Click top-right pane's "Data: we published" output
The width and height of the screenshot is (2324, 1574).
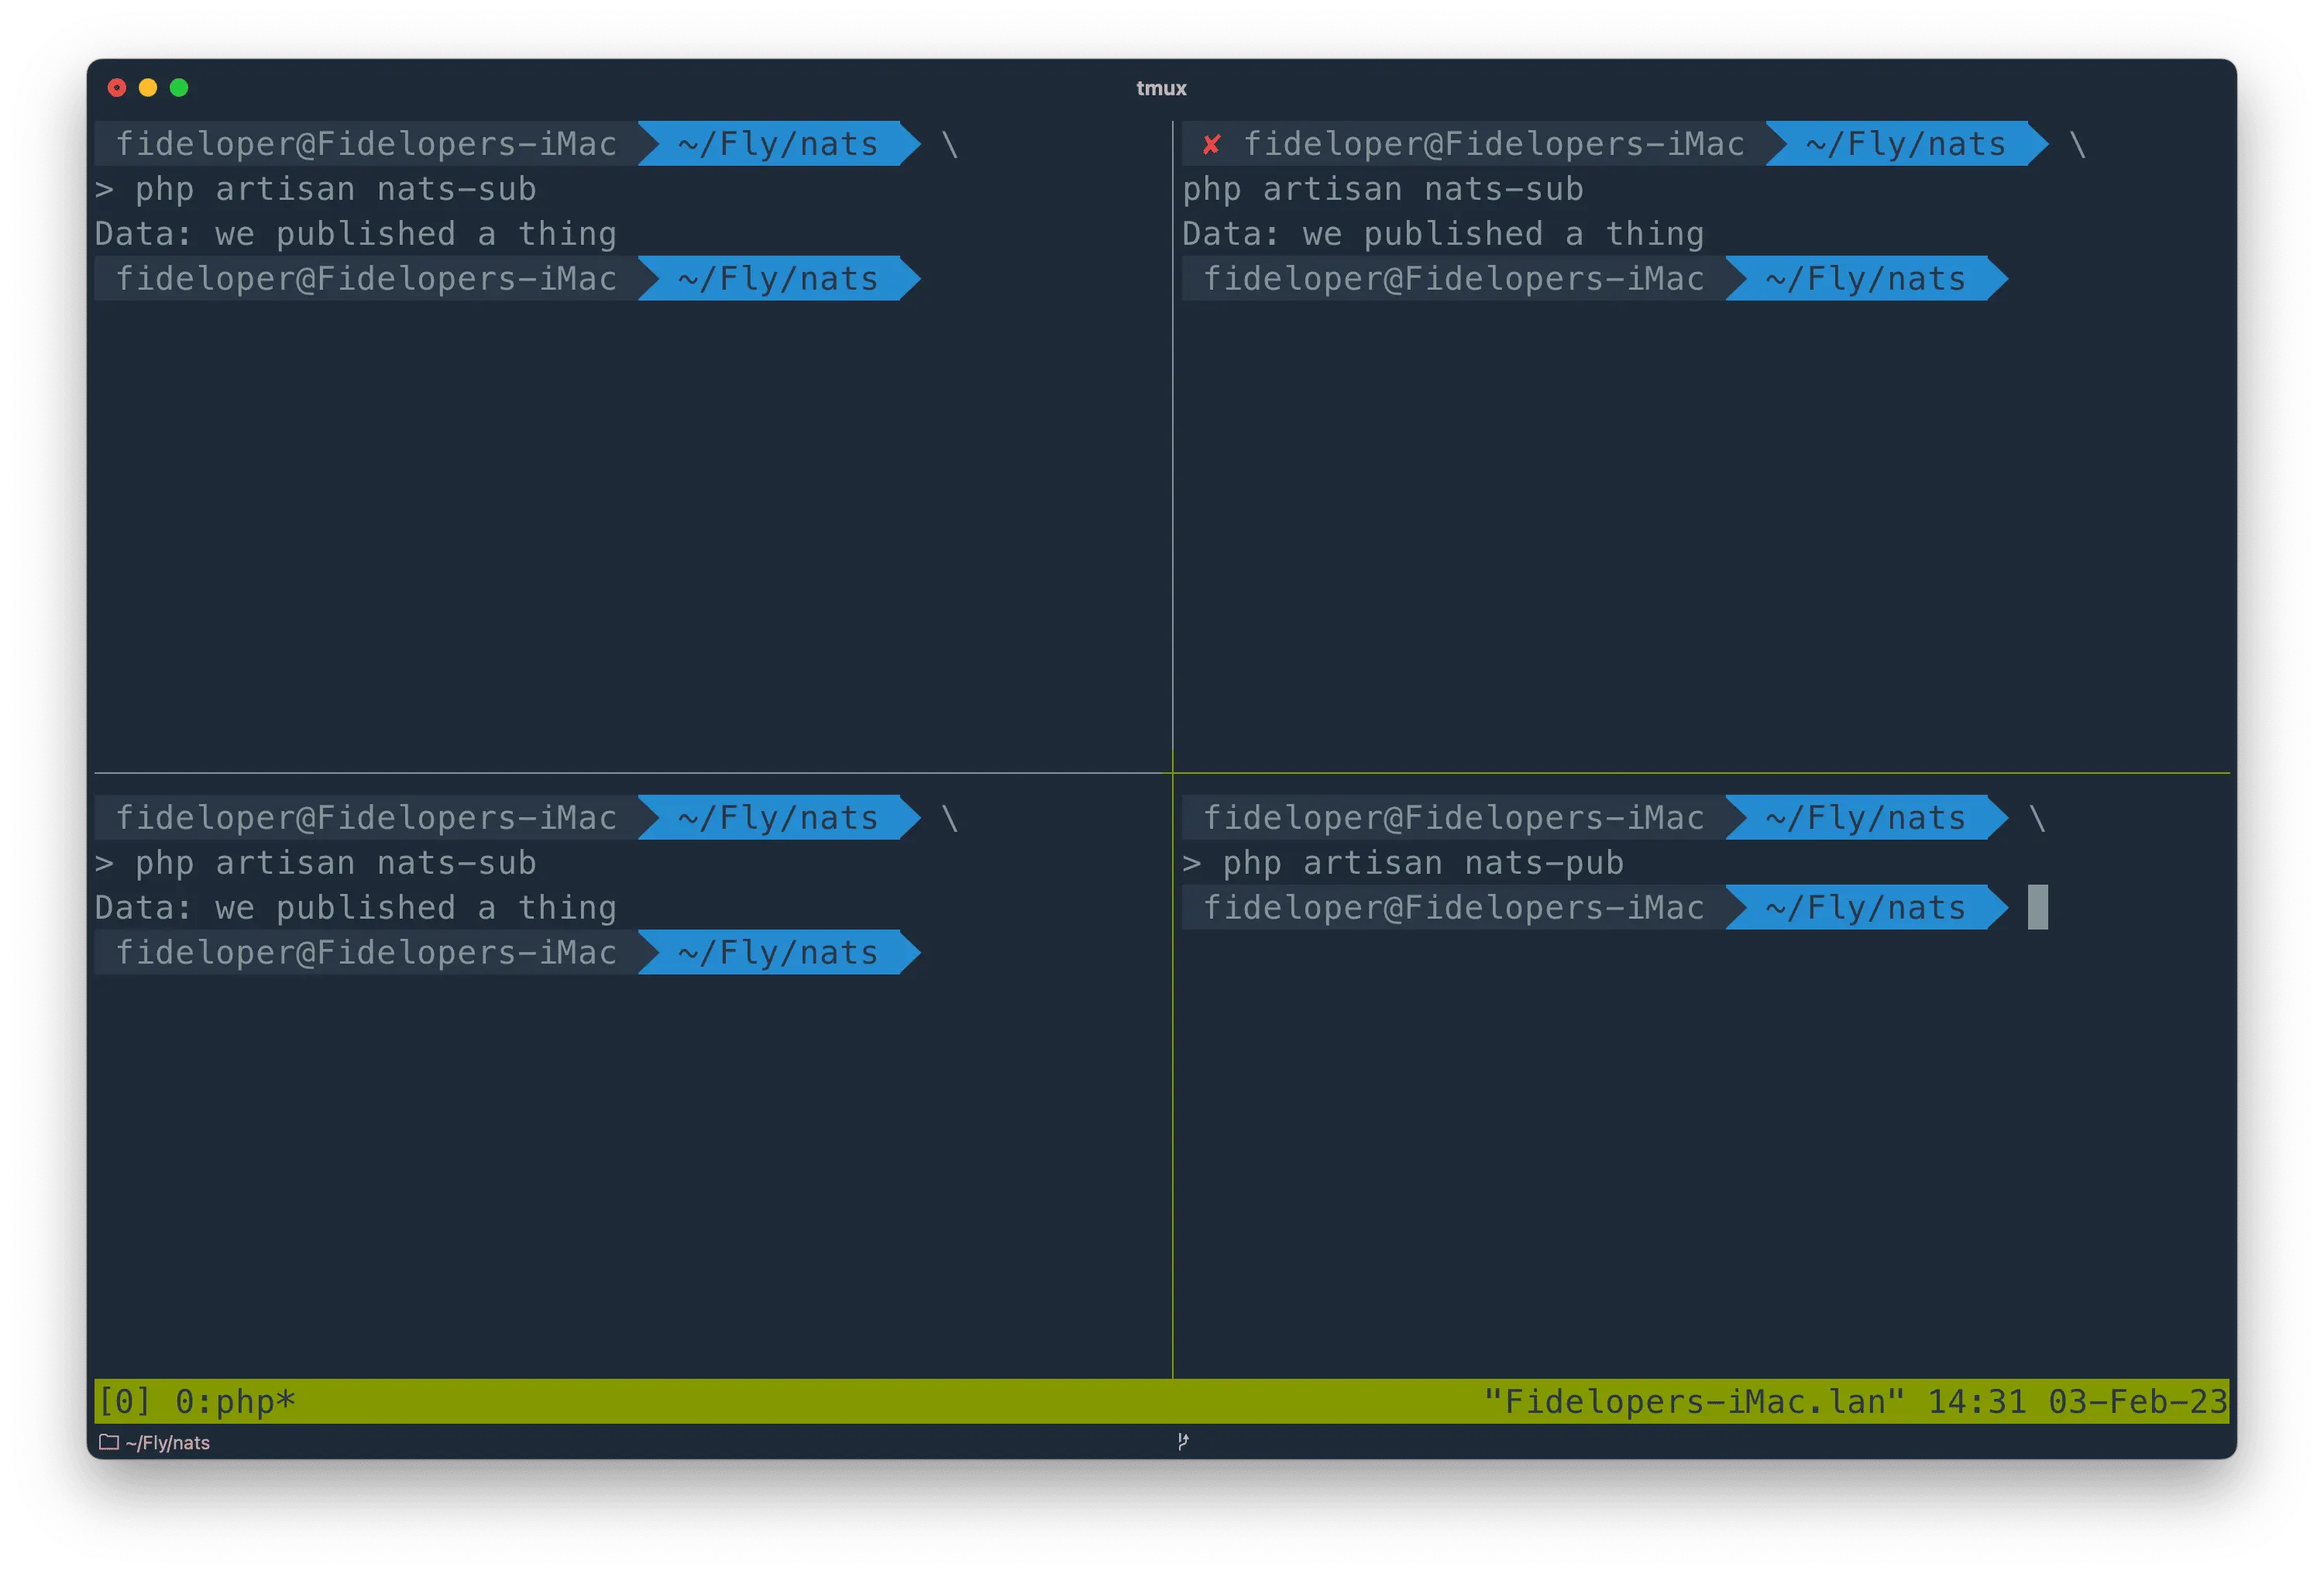coord(1442,234)
